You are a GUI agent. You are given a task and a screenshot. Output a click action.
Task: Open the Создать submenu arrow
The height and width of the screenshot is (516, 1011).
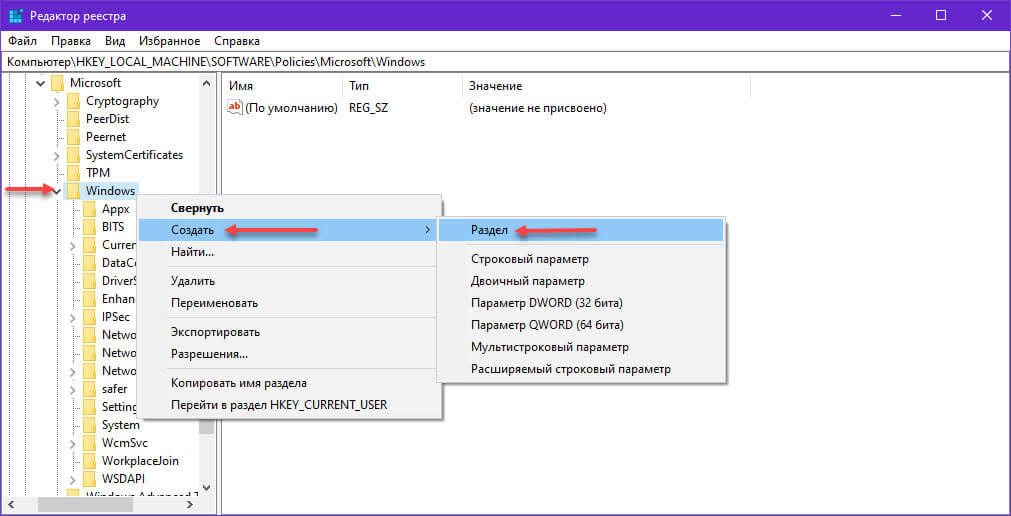[427, 230]
